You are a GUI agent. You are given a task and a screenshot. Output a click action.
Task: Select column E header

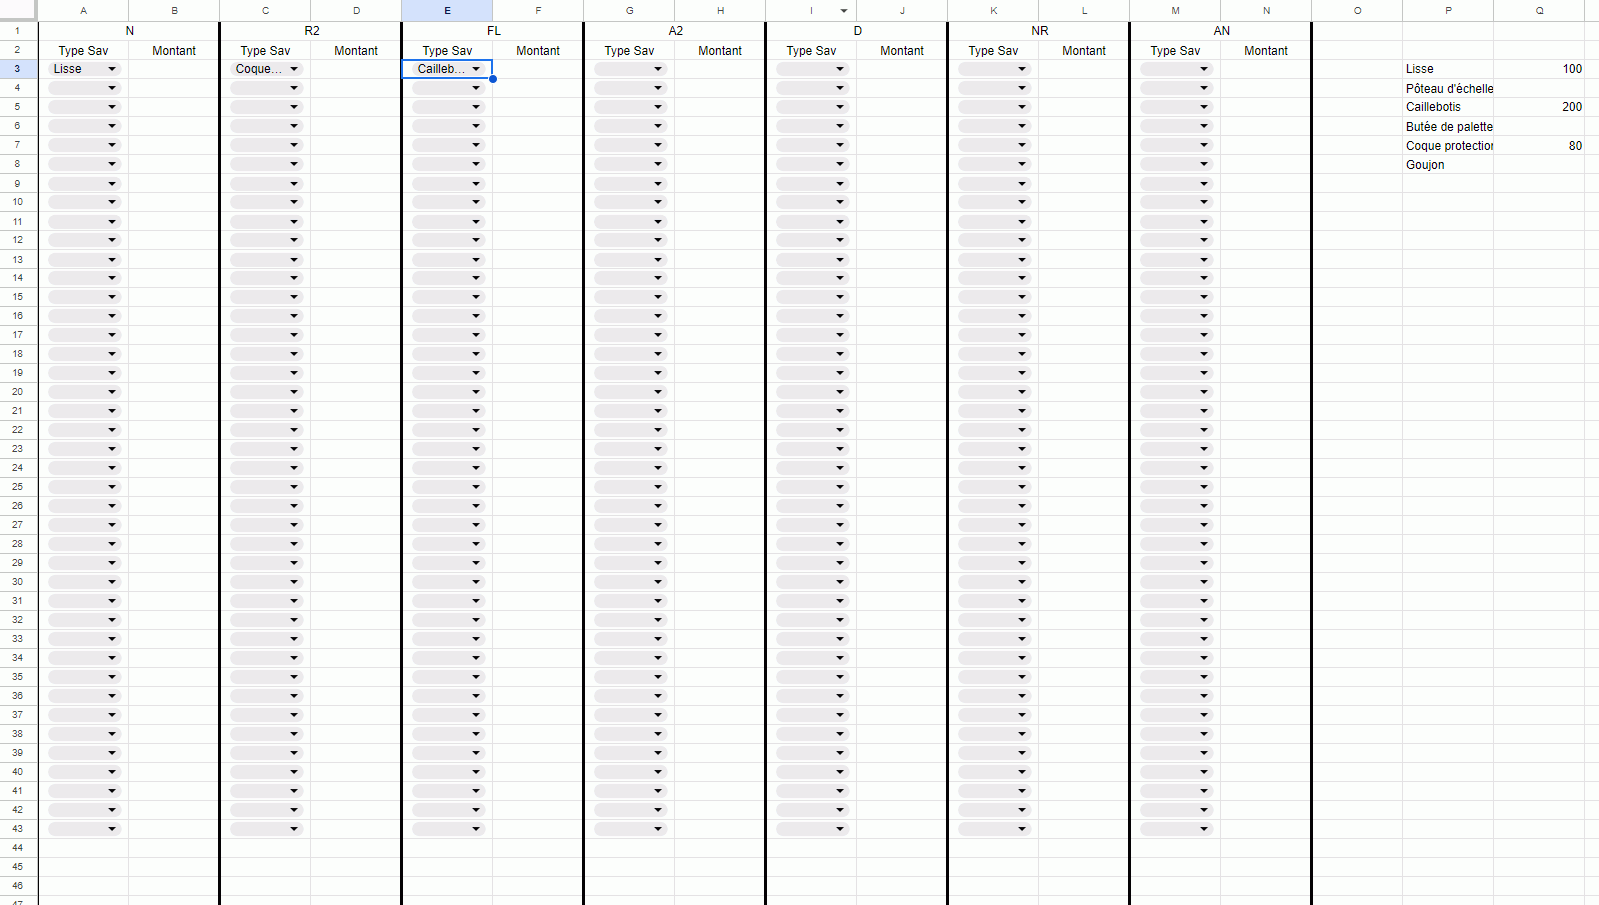pyautogui.click(x=447, y=11)
